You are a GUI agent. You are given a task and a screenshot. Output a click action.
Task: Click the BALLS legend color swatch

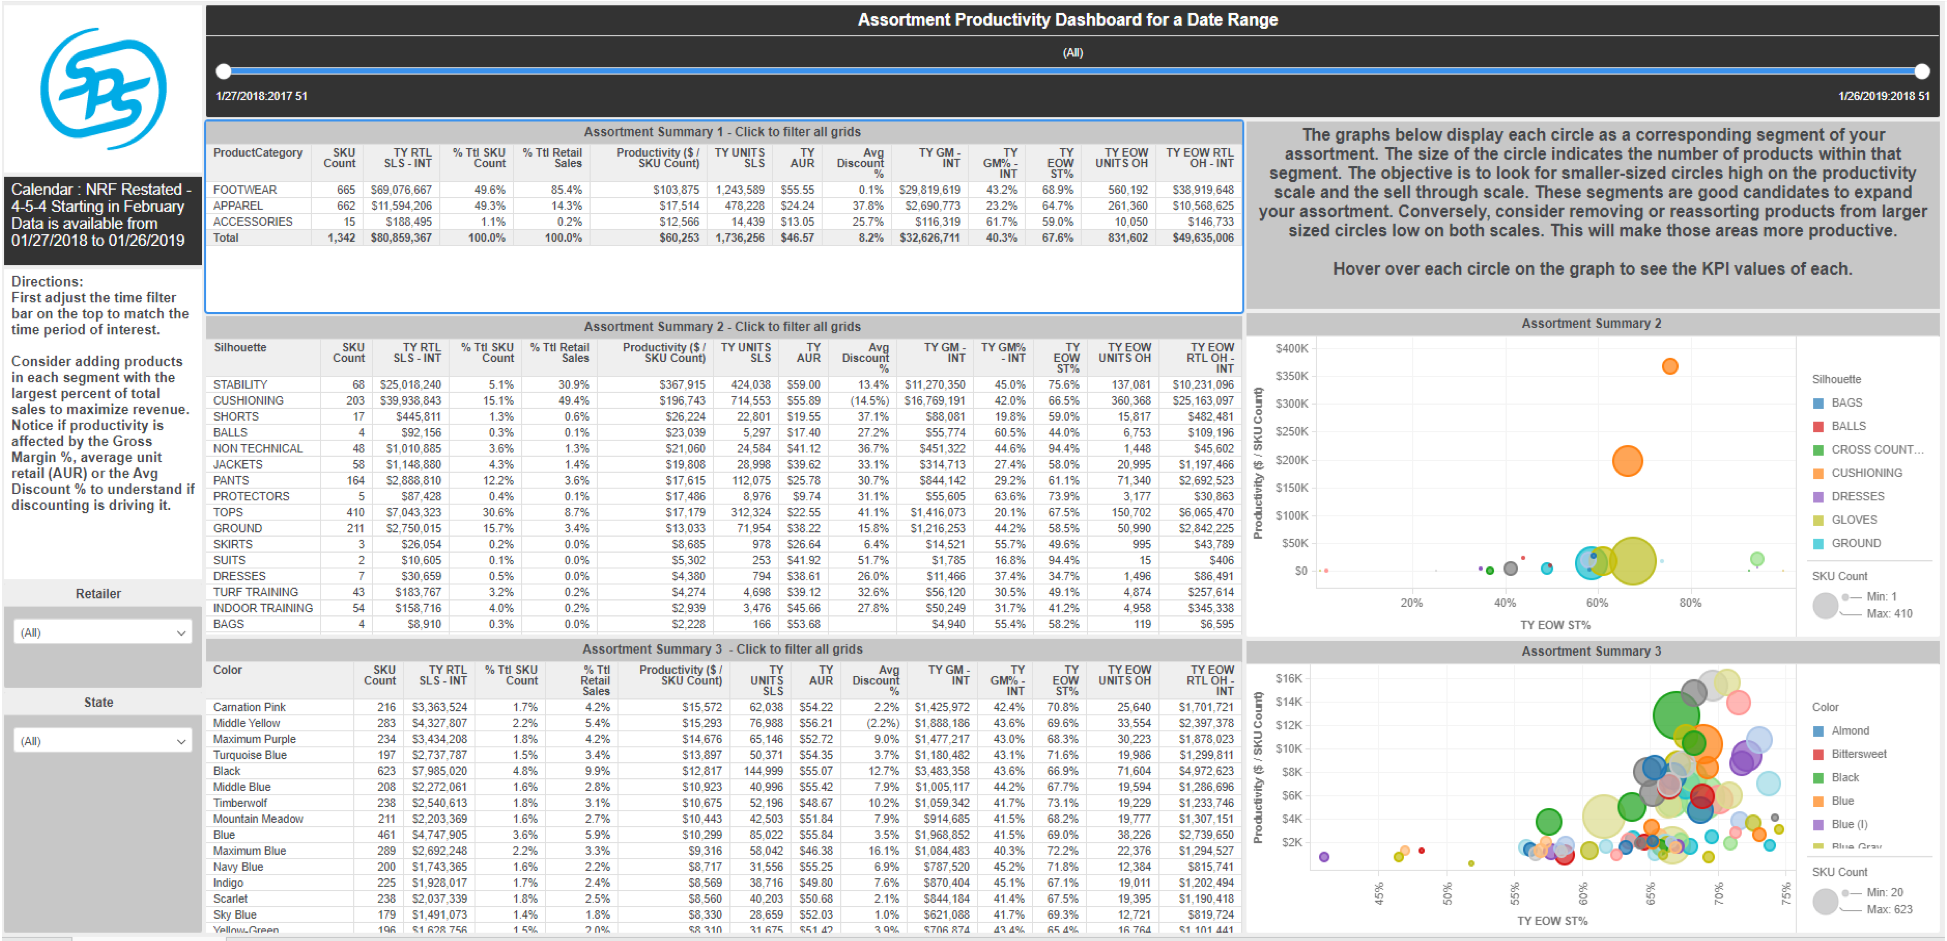click(1818, 426)
